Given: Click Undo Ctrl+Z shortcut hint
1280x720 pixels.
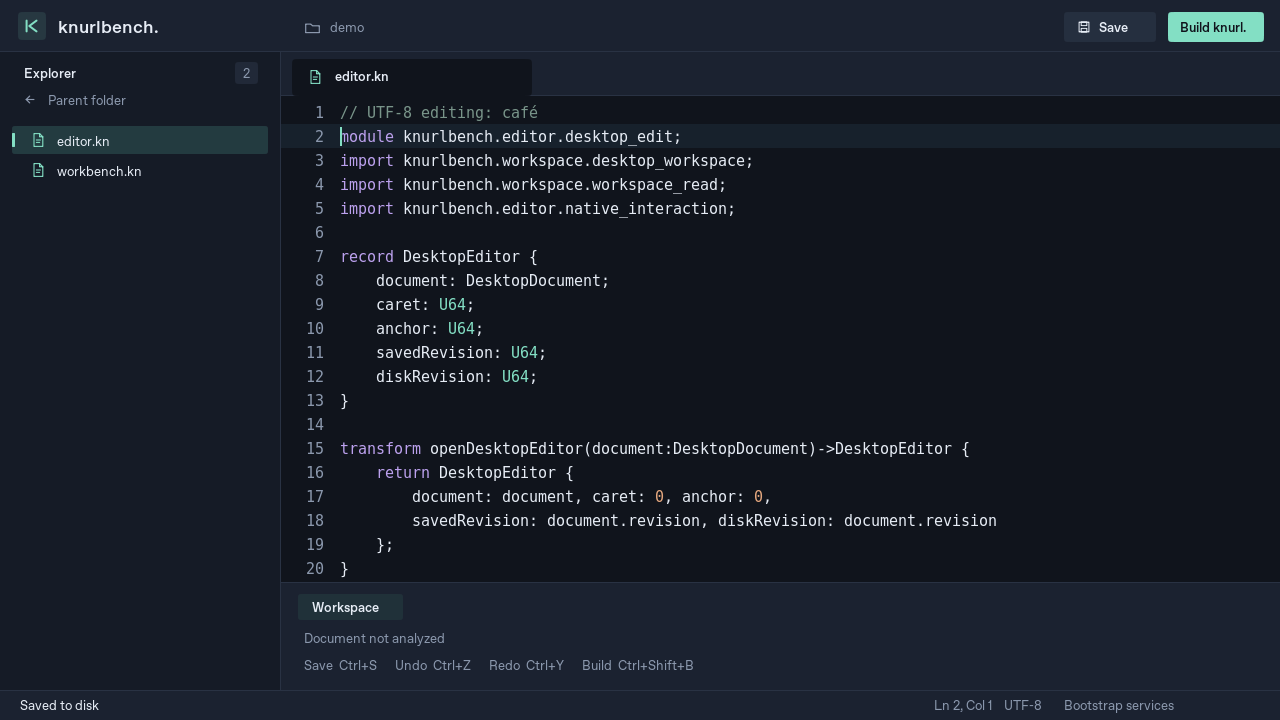Looking at the screenshot, I should pyautogui.click(x=433, y=665).
